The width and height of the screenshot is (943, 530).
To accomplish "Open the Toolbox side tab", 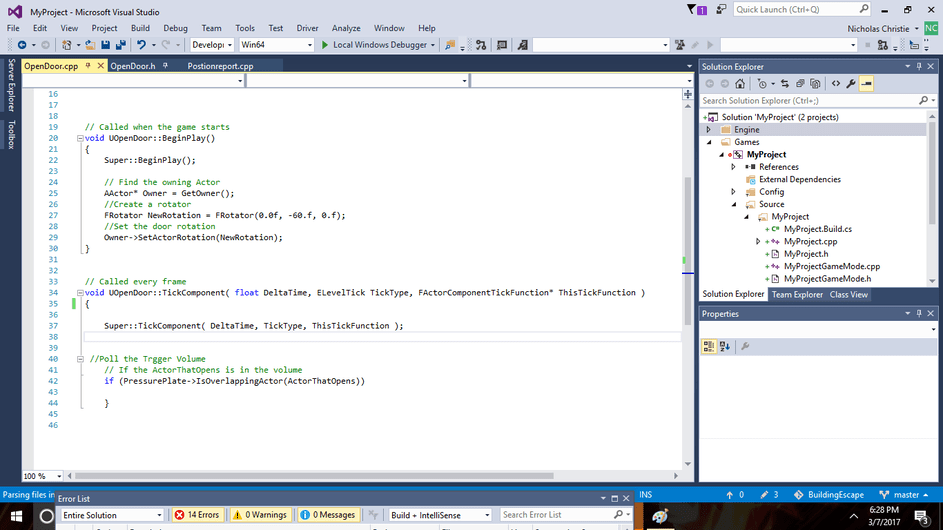I will click(11, 134).
